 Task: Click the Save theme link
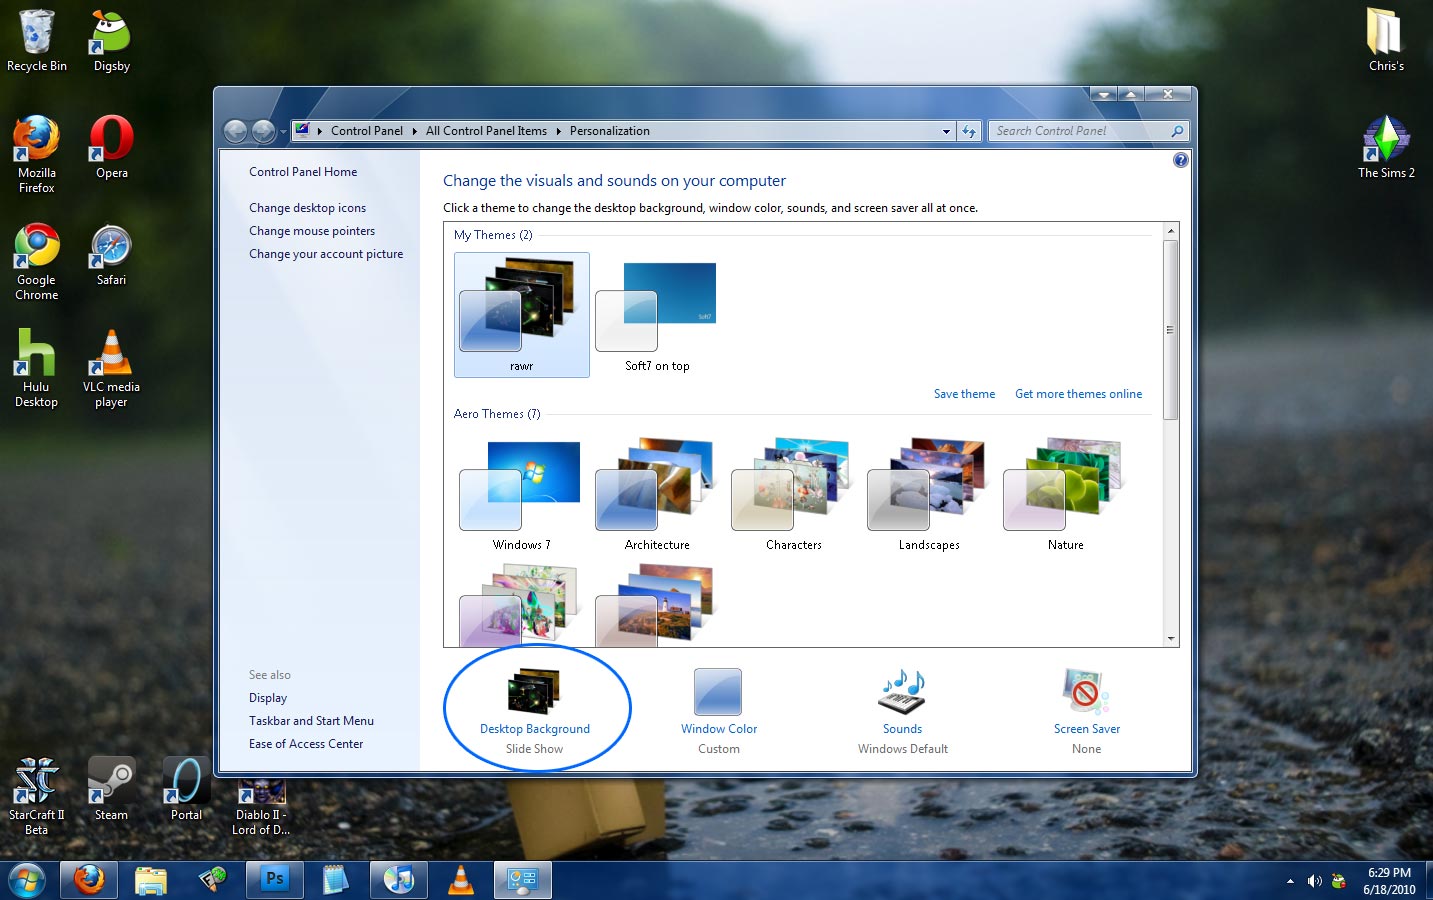tap(964, 394)
